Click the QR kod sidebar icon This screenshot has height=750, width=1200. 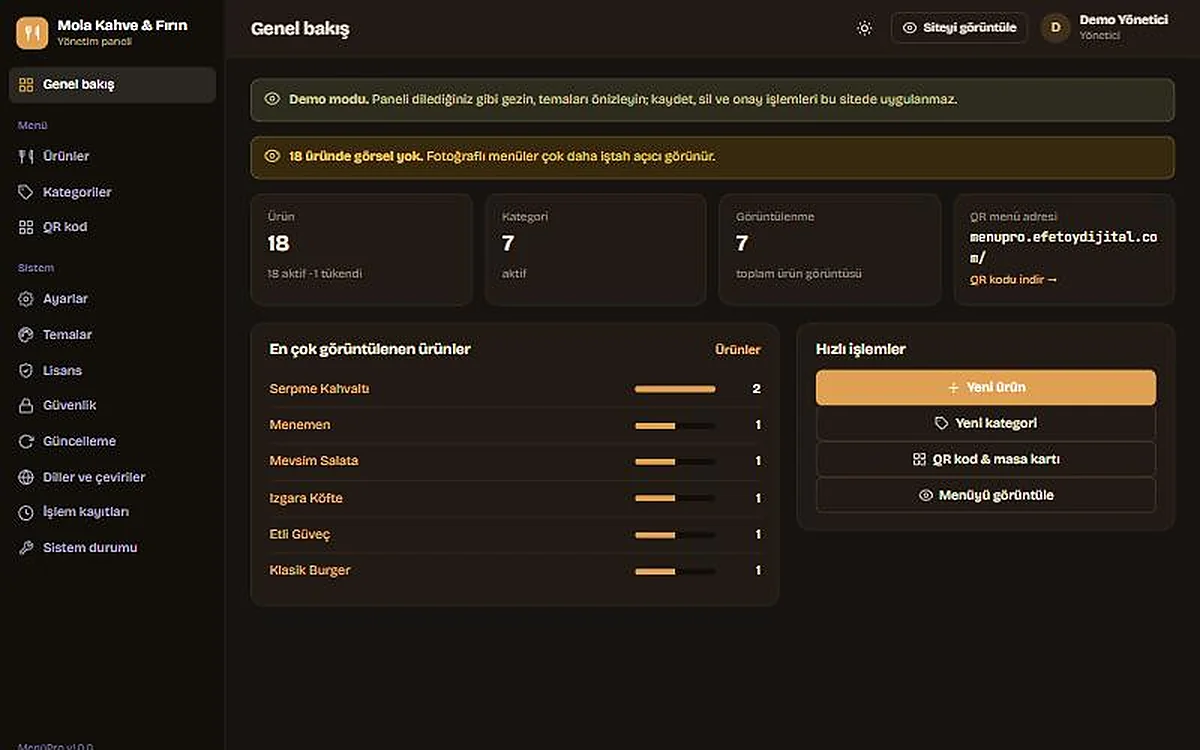(26, 227)
